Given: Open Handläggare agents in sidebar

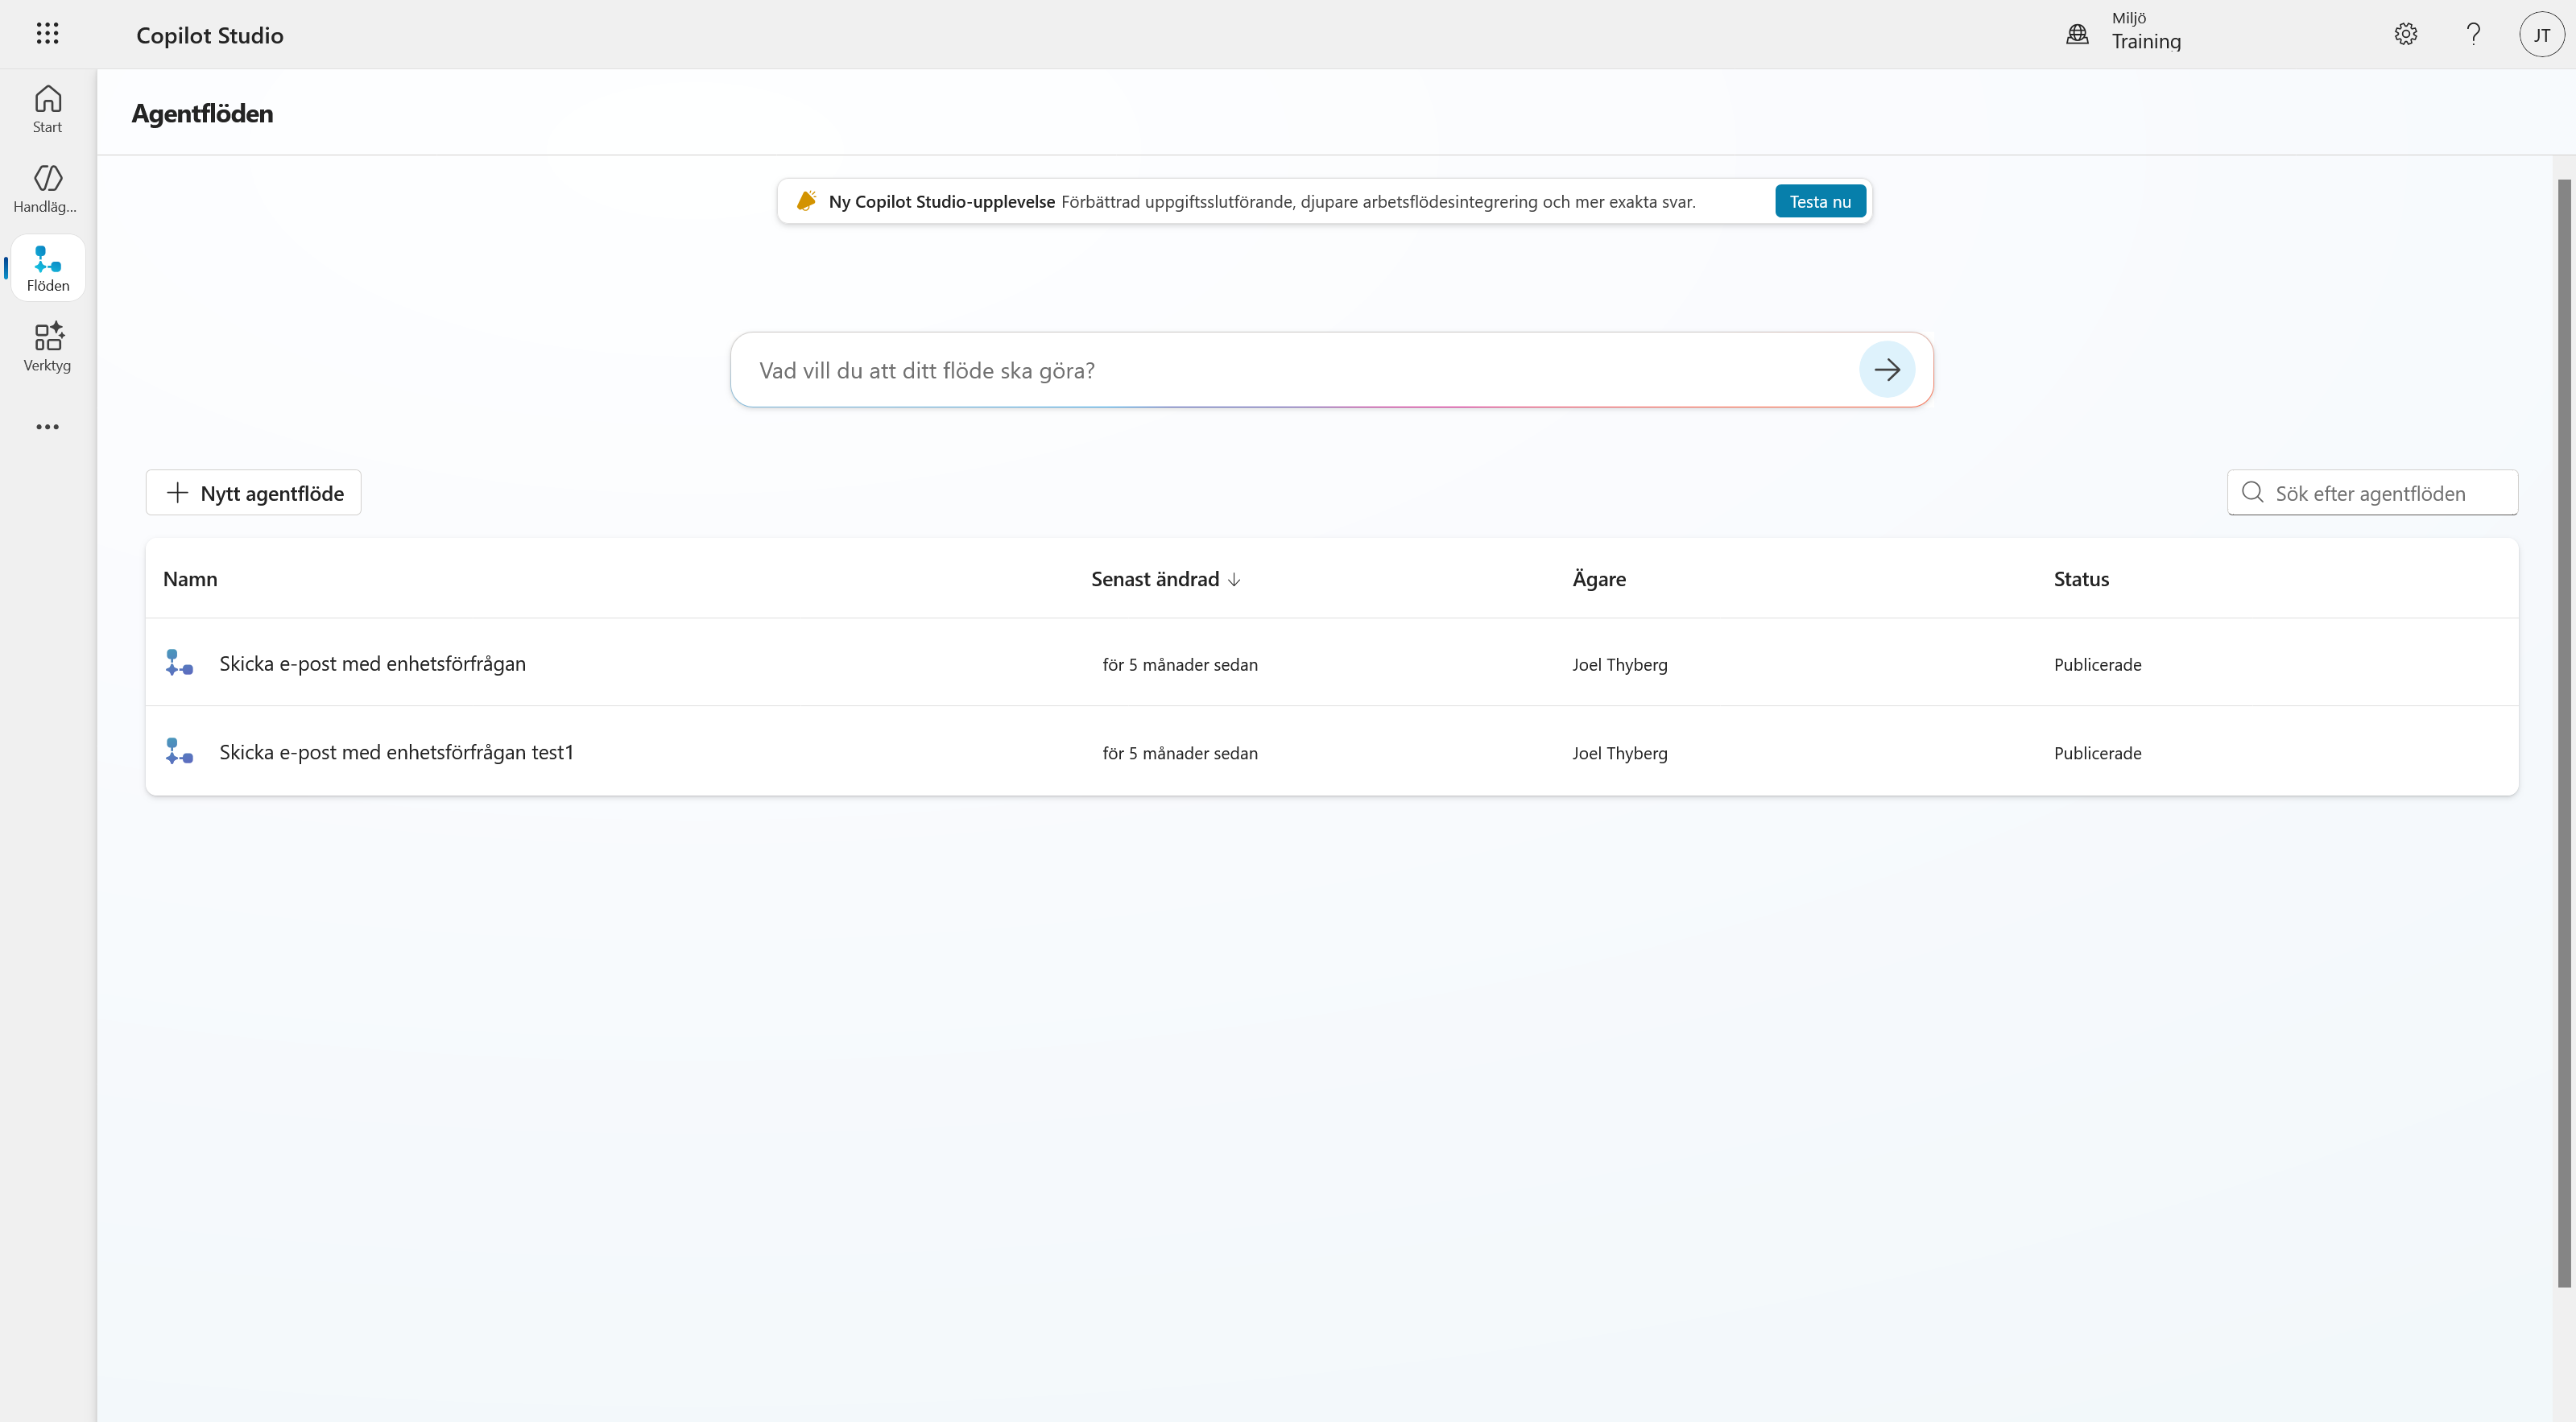Looking at the screenshot, I should [x=47, y=189].
